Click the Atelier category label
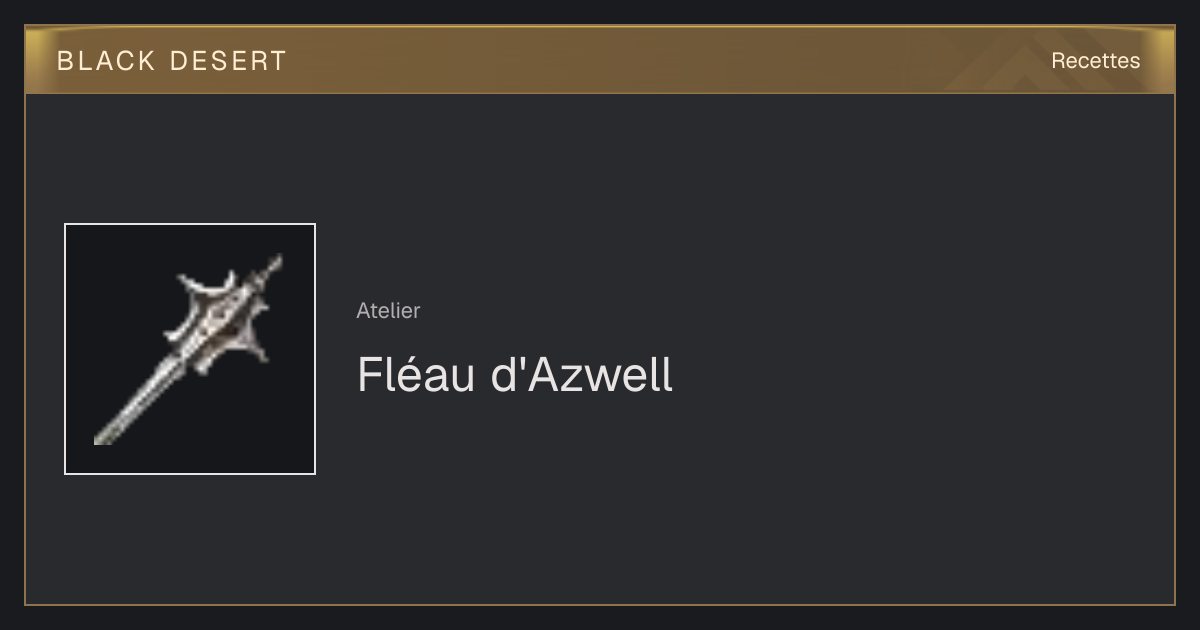The height and width of the screenshot is (630, 1200). [388, 310]
